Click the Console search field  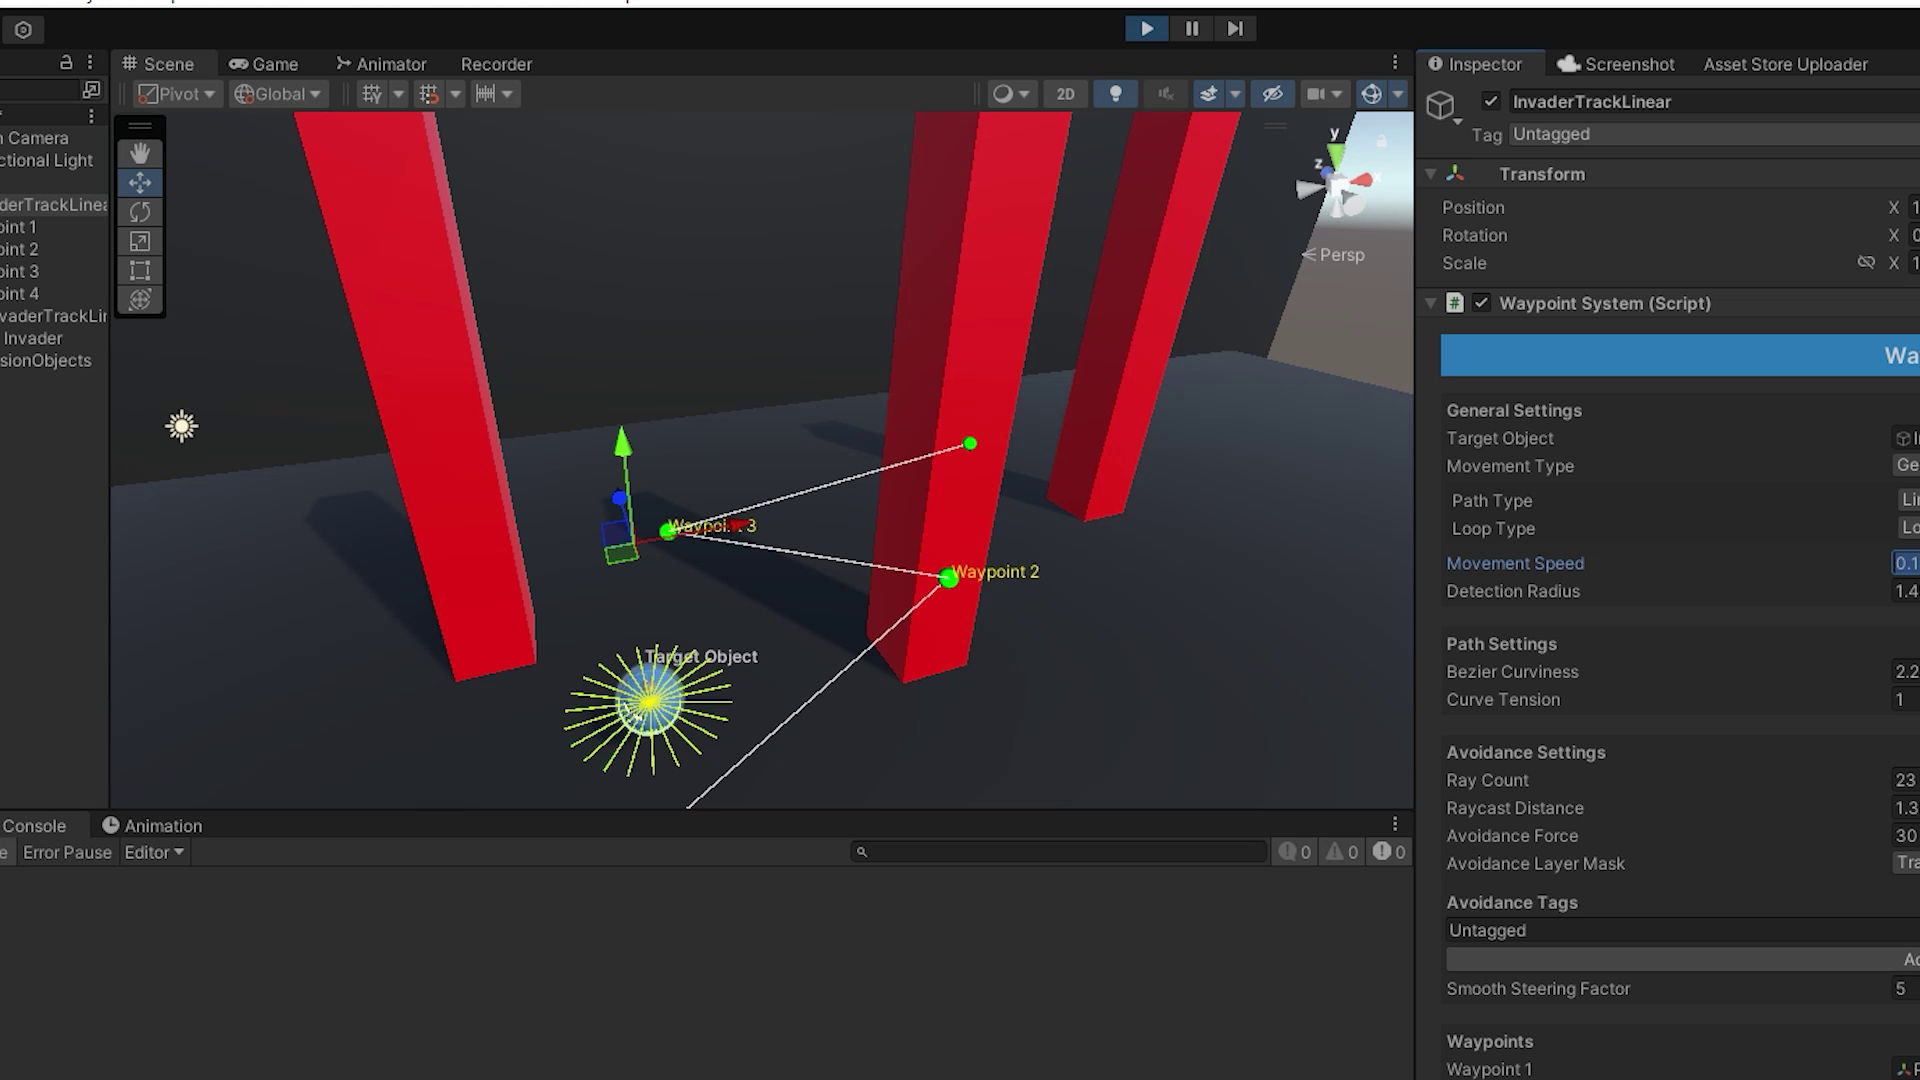[x=1059, y=852]
